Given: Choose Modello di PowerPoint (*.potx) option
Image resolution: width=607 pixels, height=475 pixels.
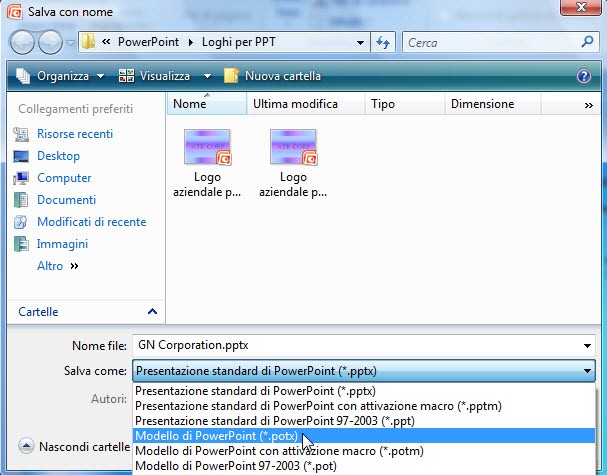Looking at the screenshot, I should pyautogui.click(x=216, y=436).
